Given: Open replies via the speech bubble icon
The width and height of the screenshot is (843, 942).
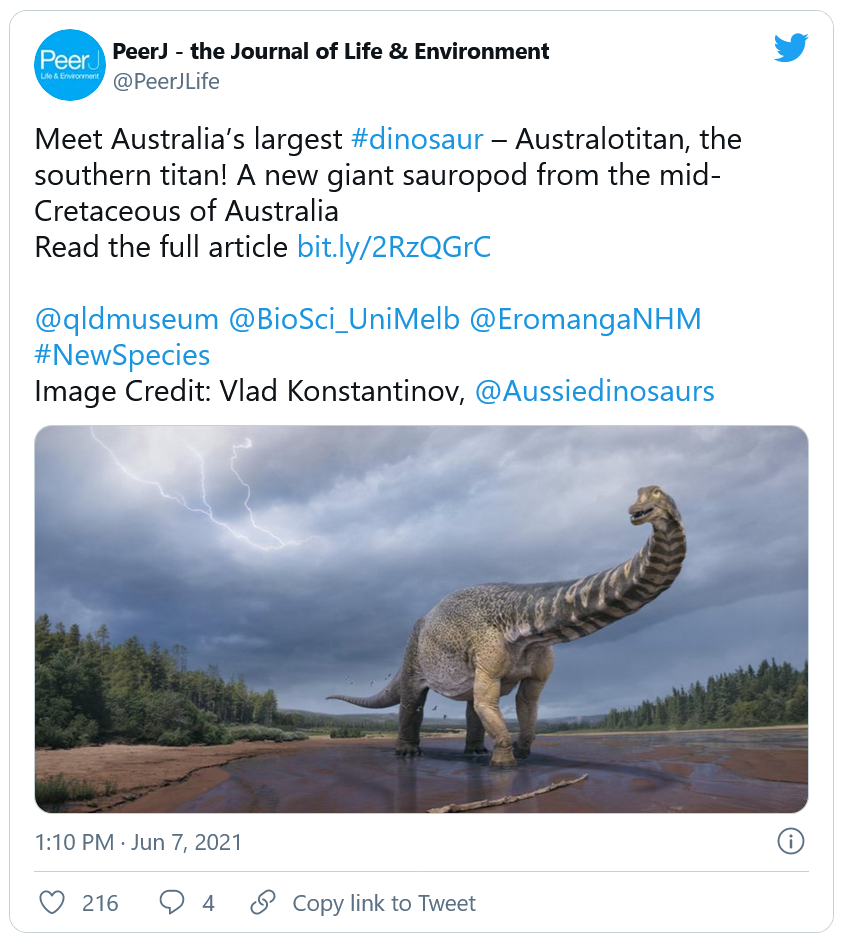Looking at the screenshot, I should 172,903.
